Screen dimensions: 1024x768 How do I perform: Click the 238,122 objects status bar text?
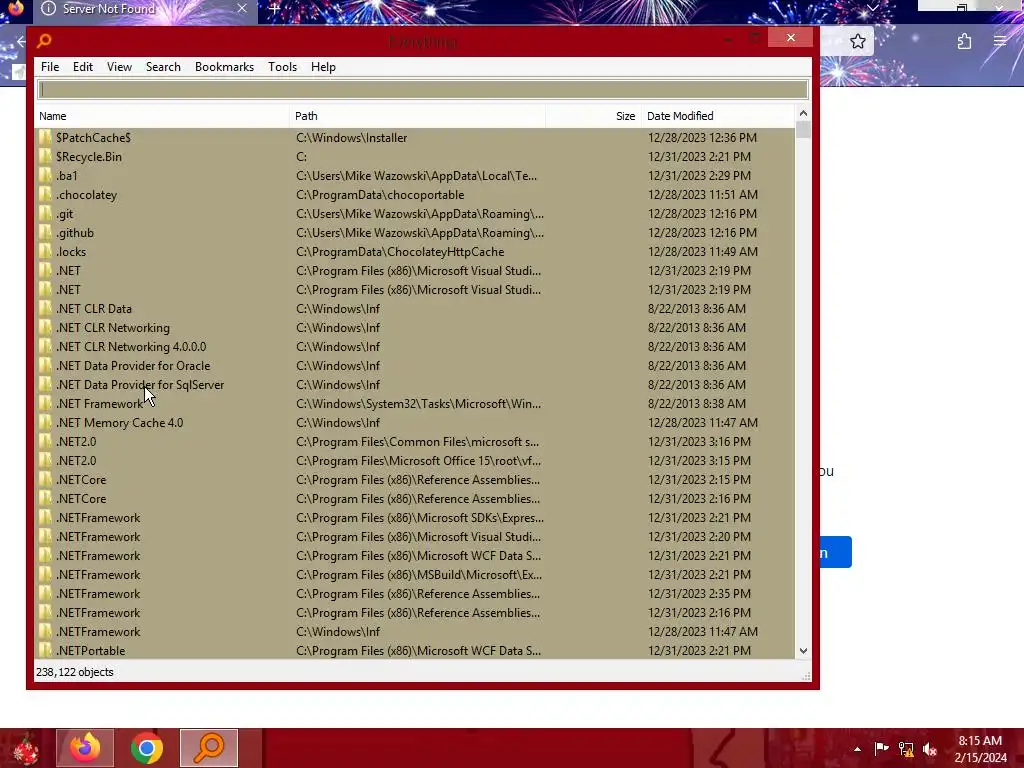pos(74,672)
